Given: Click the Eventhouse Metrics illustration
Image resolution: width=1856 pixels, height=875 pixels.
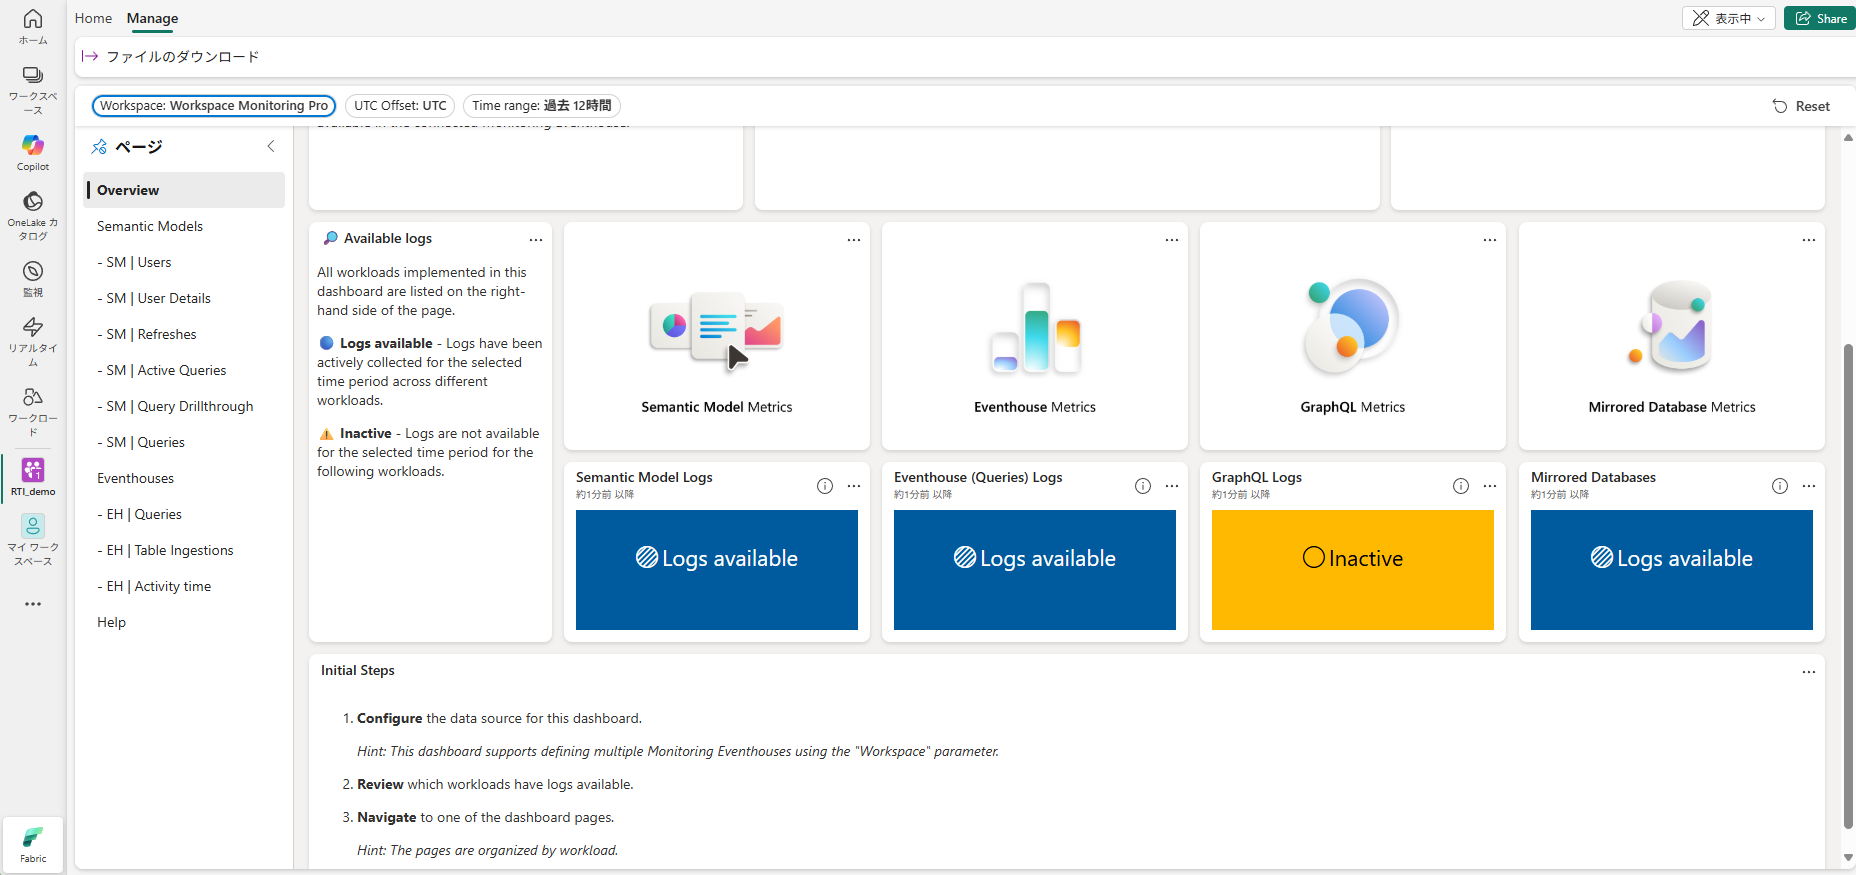Looking at the screenshot, I should coord(1035,329).
